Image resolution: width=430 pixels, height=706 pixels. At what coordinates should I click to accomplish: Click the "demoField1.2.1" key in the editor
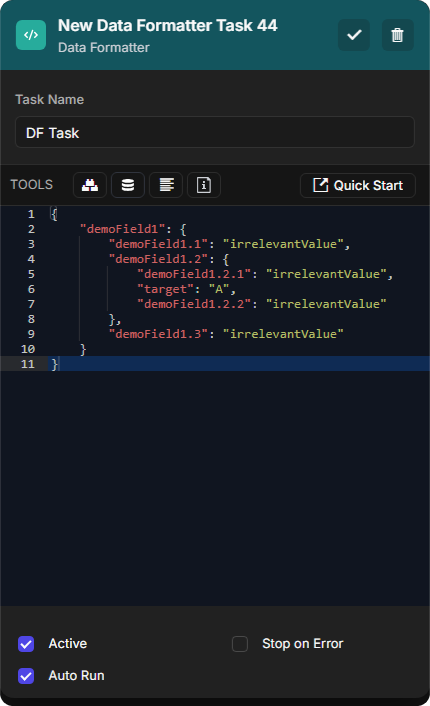194,274
